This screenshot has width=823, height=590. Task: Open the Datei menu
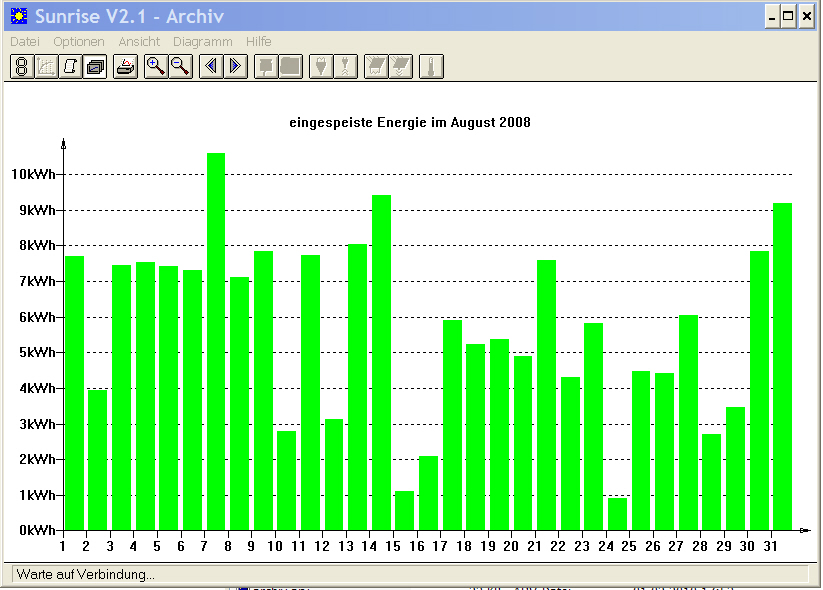coord(25,41)
